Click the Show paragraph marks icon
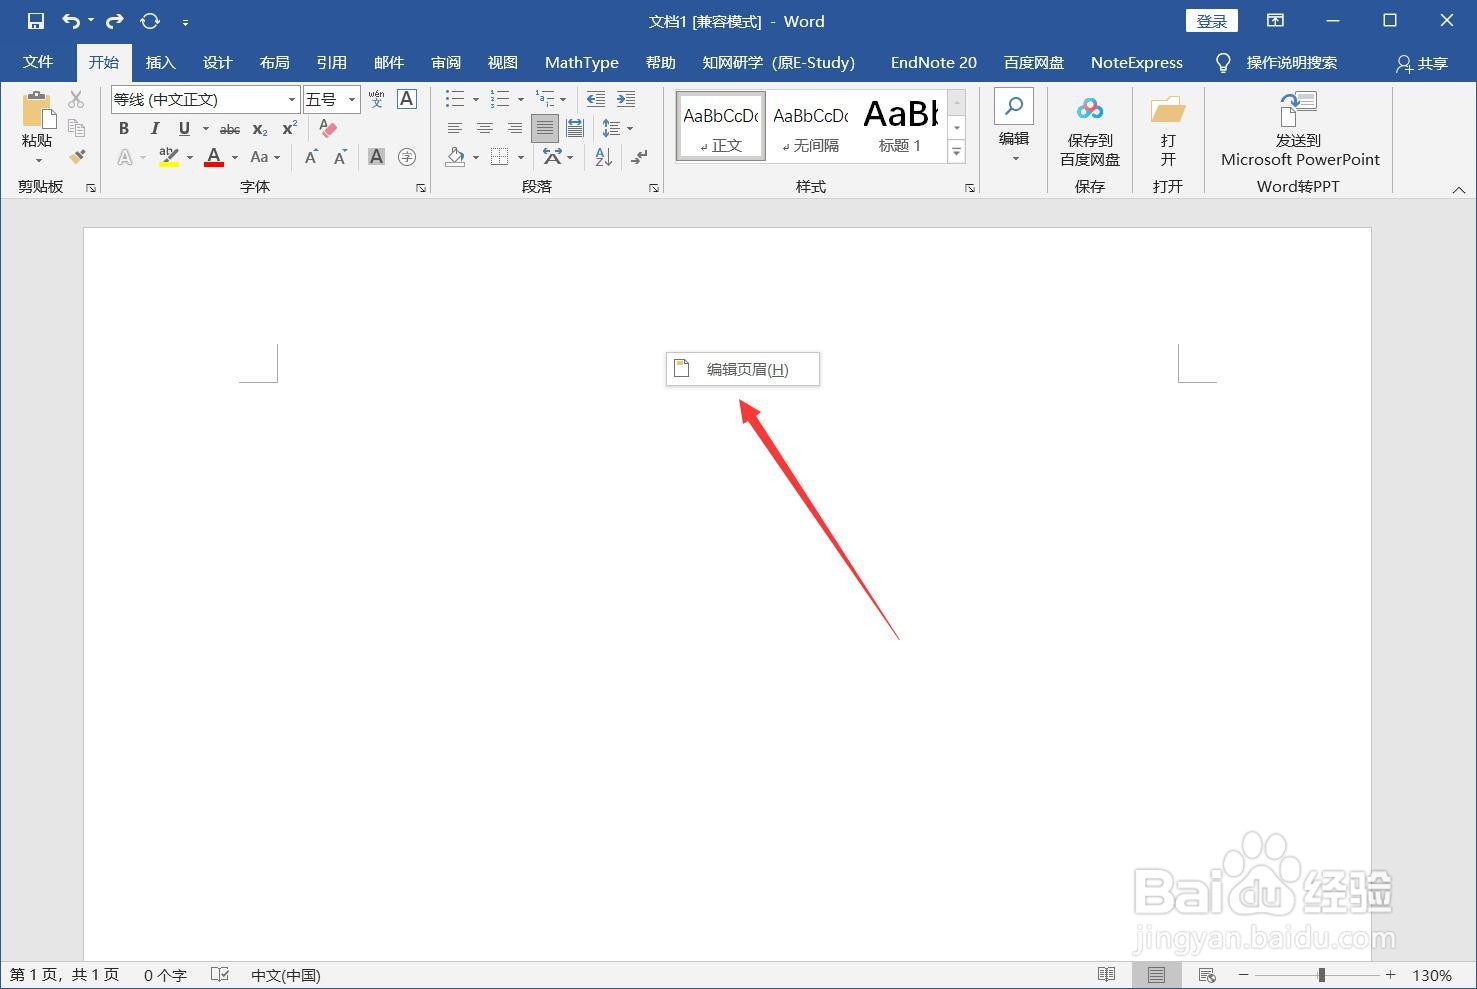The width and height of the screenshot is (1477, 989). click(639, 157)
